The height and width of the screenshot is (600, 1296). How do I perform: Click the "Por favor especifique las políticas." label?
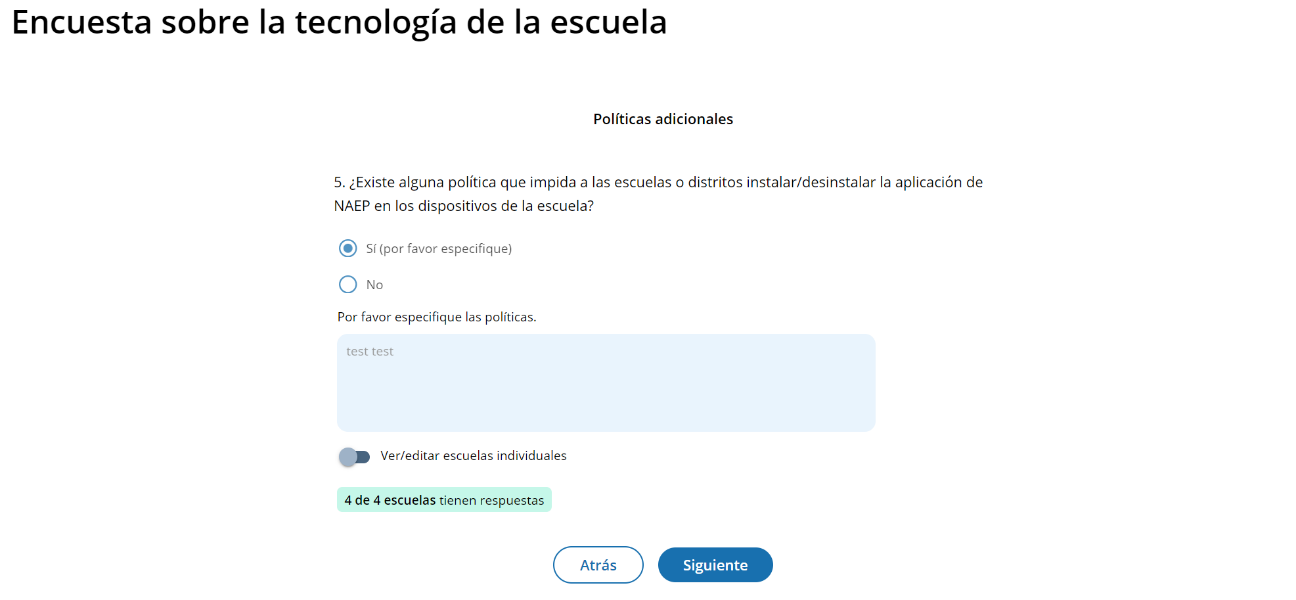437,317
